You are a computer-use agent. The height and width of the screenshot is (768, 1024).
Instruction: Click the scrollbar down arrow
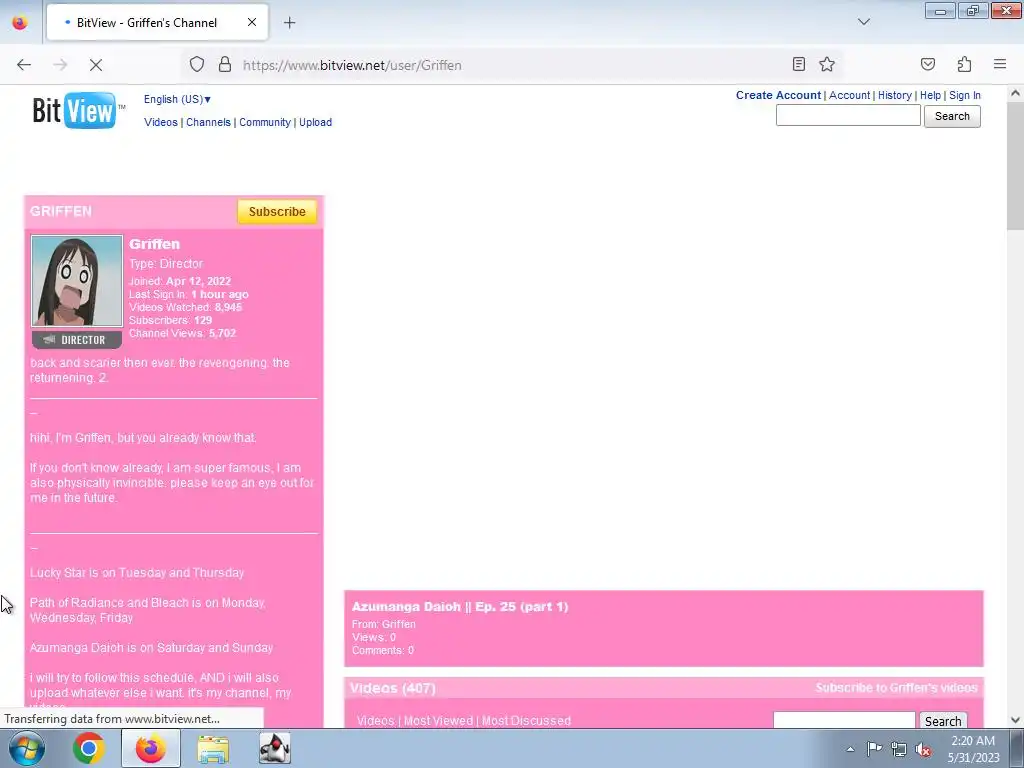coord(1015,719)
